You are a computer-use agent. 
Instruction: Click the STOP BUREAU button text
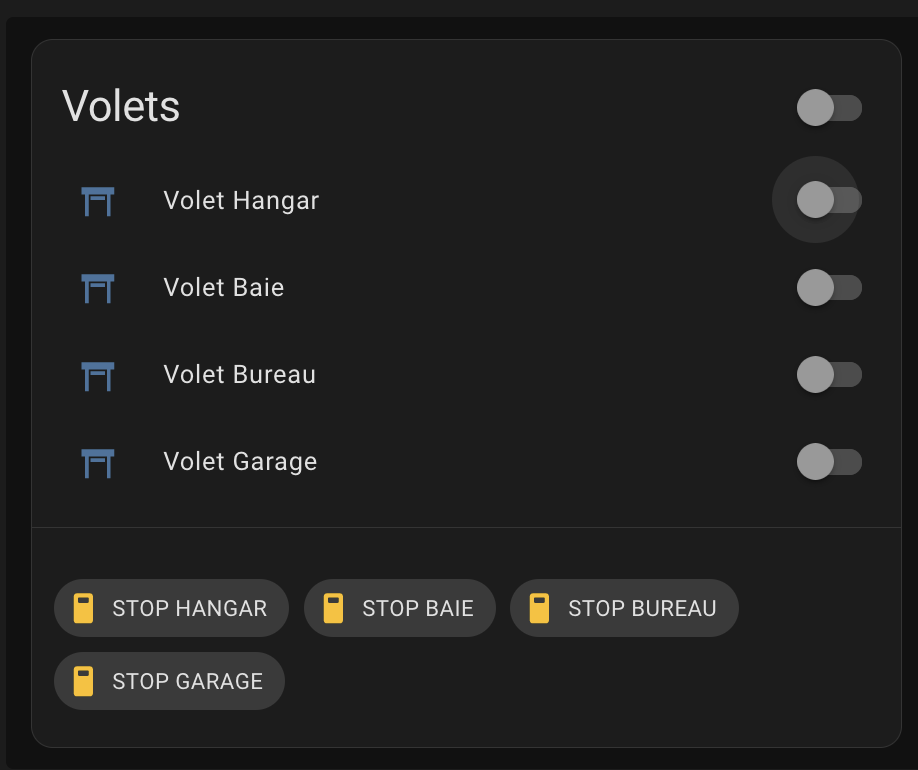click(642, 608)
